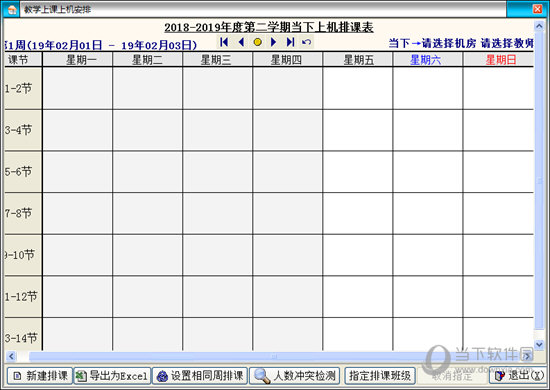Click the undo return arrow icon
The image size is (550, 390).
click(x=307, y=42)
